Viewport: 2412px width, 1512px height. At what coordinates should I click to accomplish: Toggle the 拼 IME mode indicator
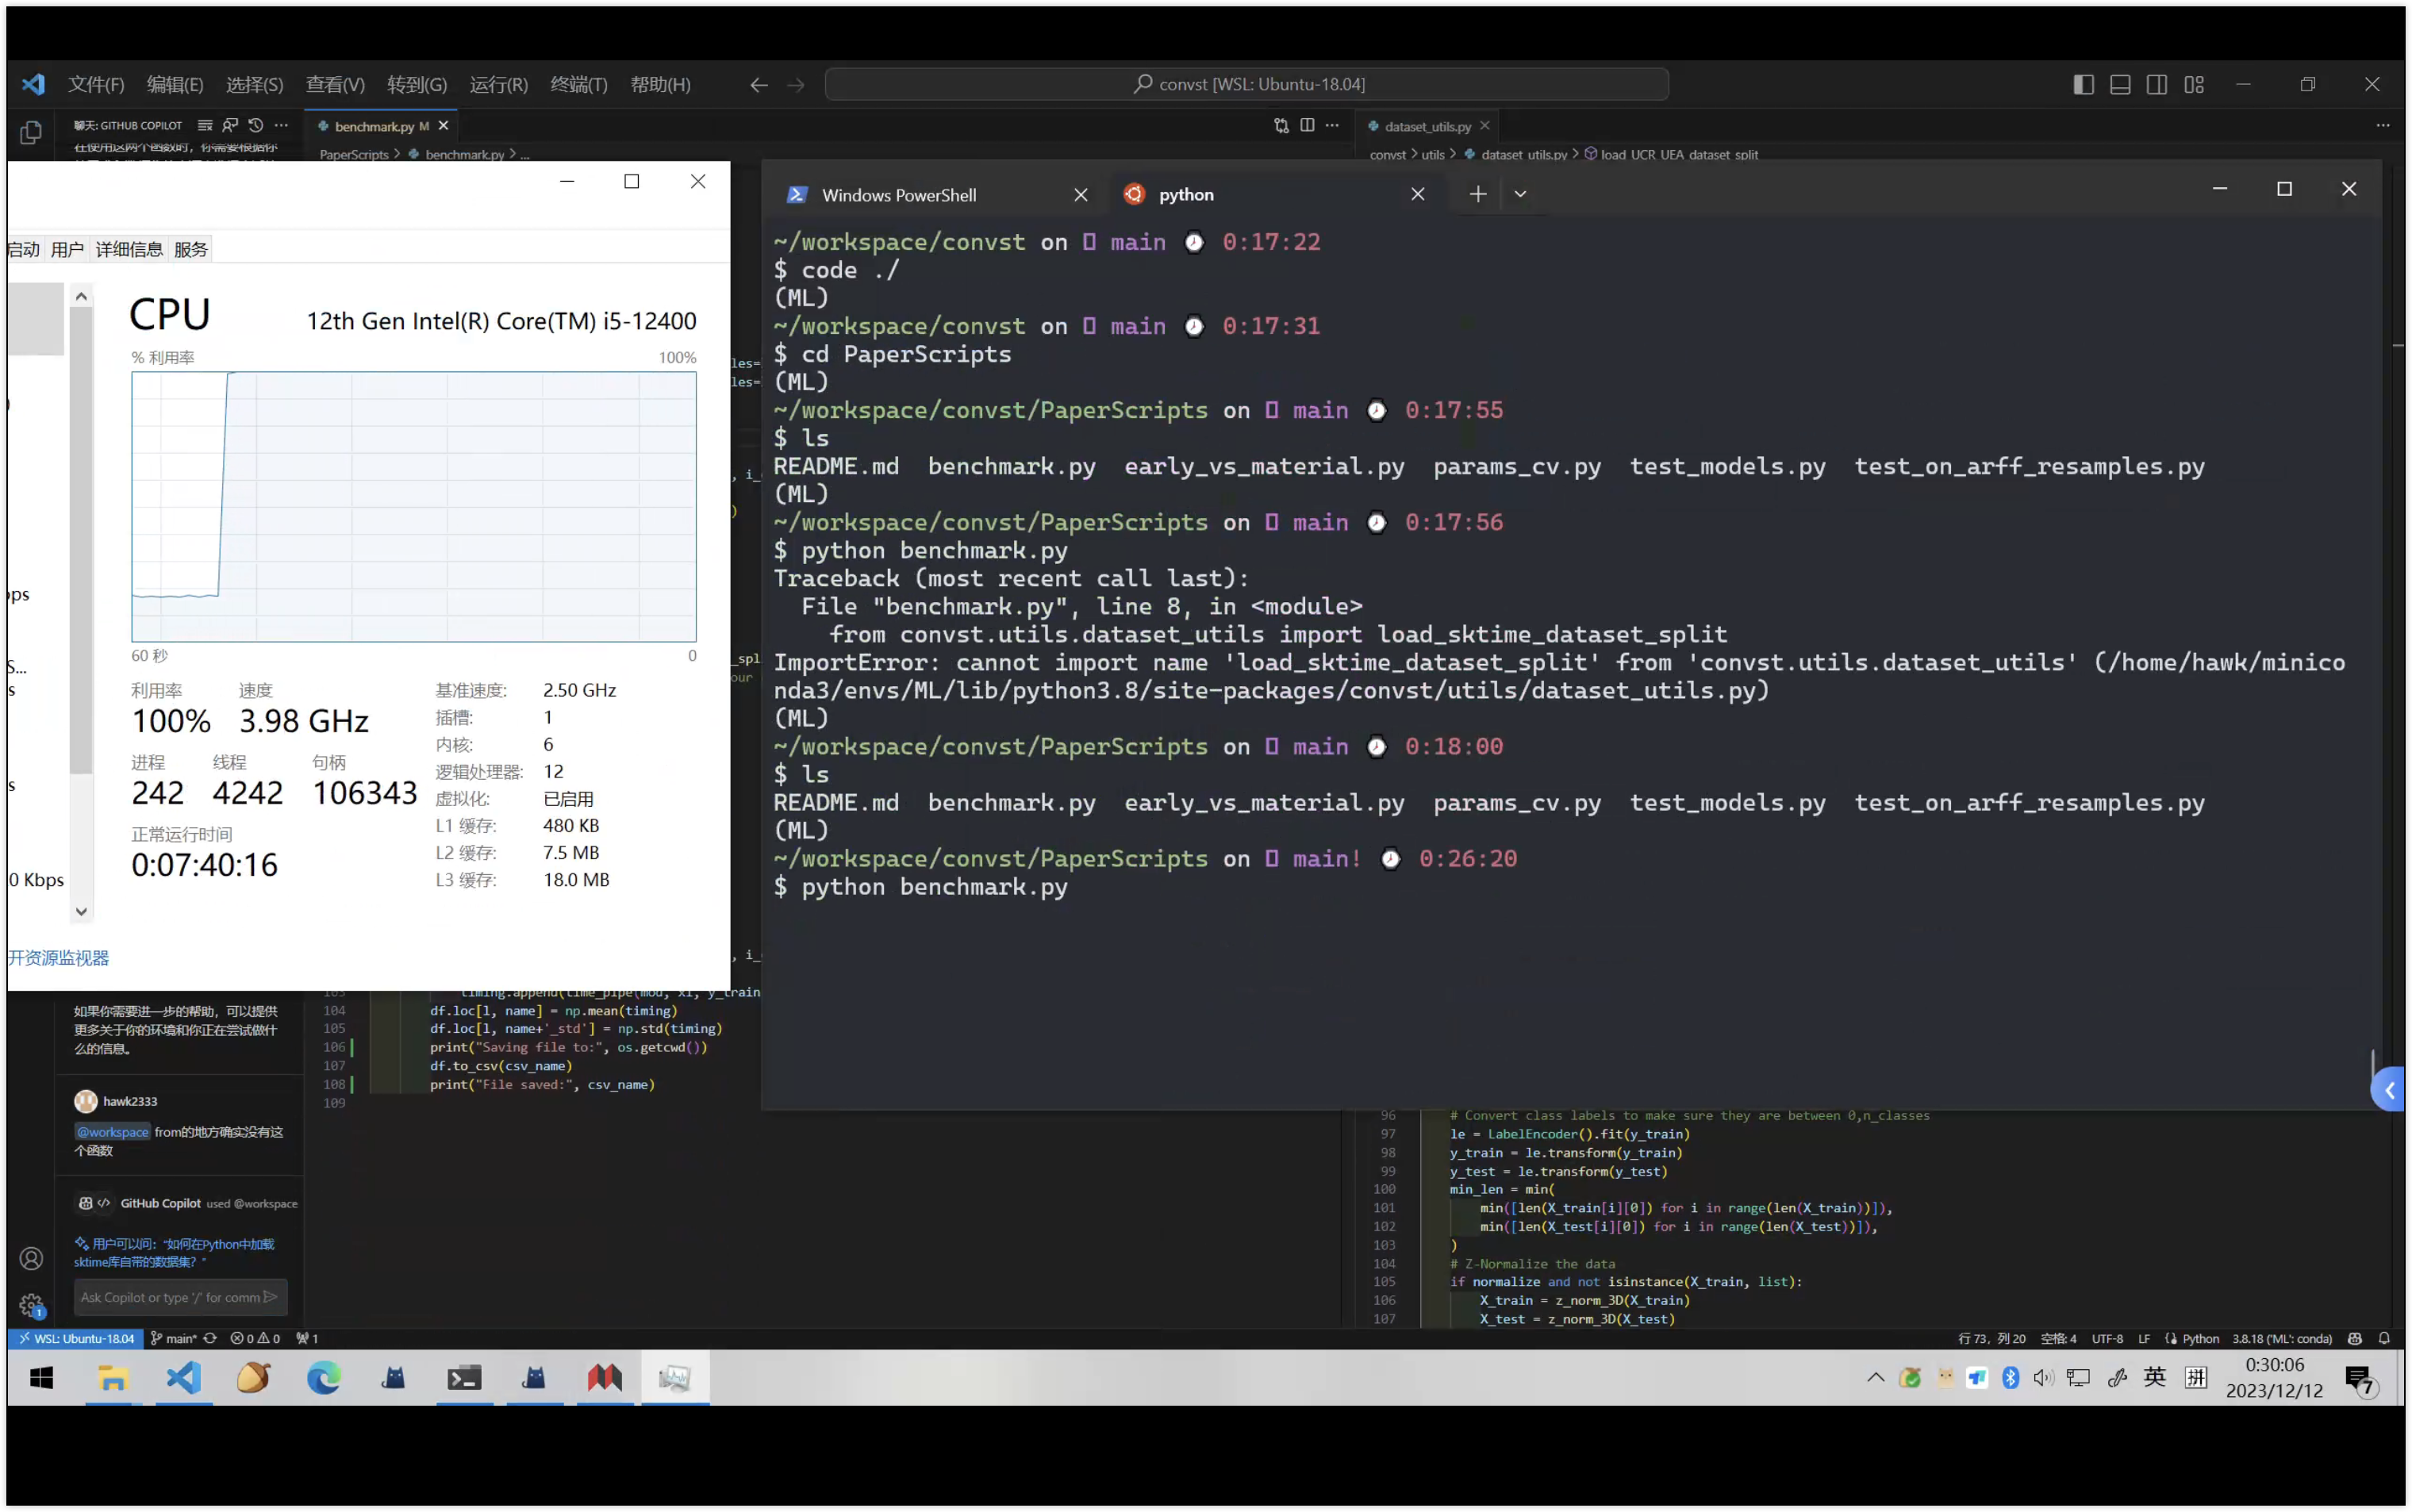tap(2196, 1377)
